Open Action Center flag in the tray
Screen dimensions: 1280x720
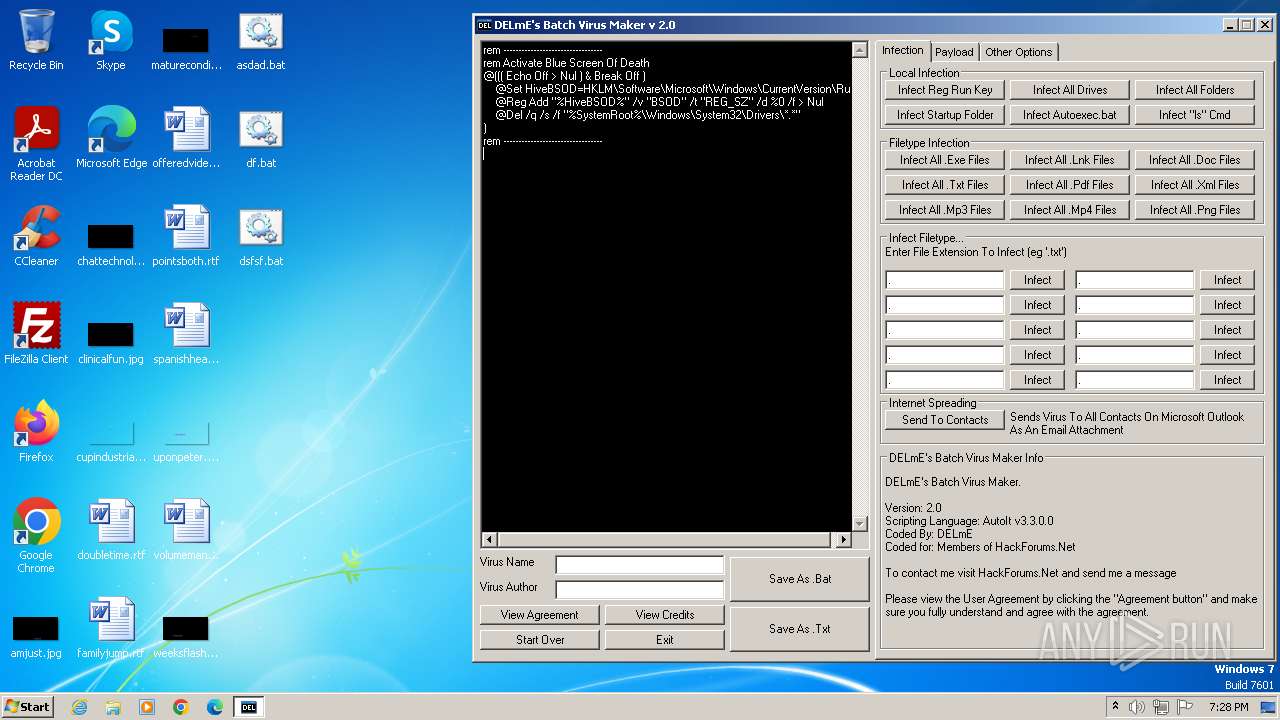(1185, 707)
